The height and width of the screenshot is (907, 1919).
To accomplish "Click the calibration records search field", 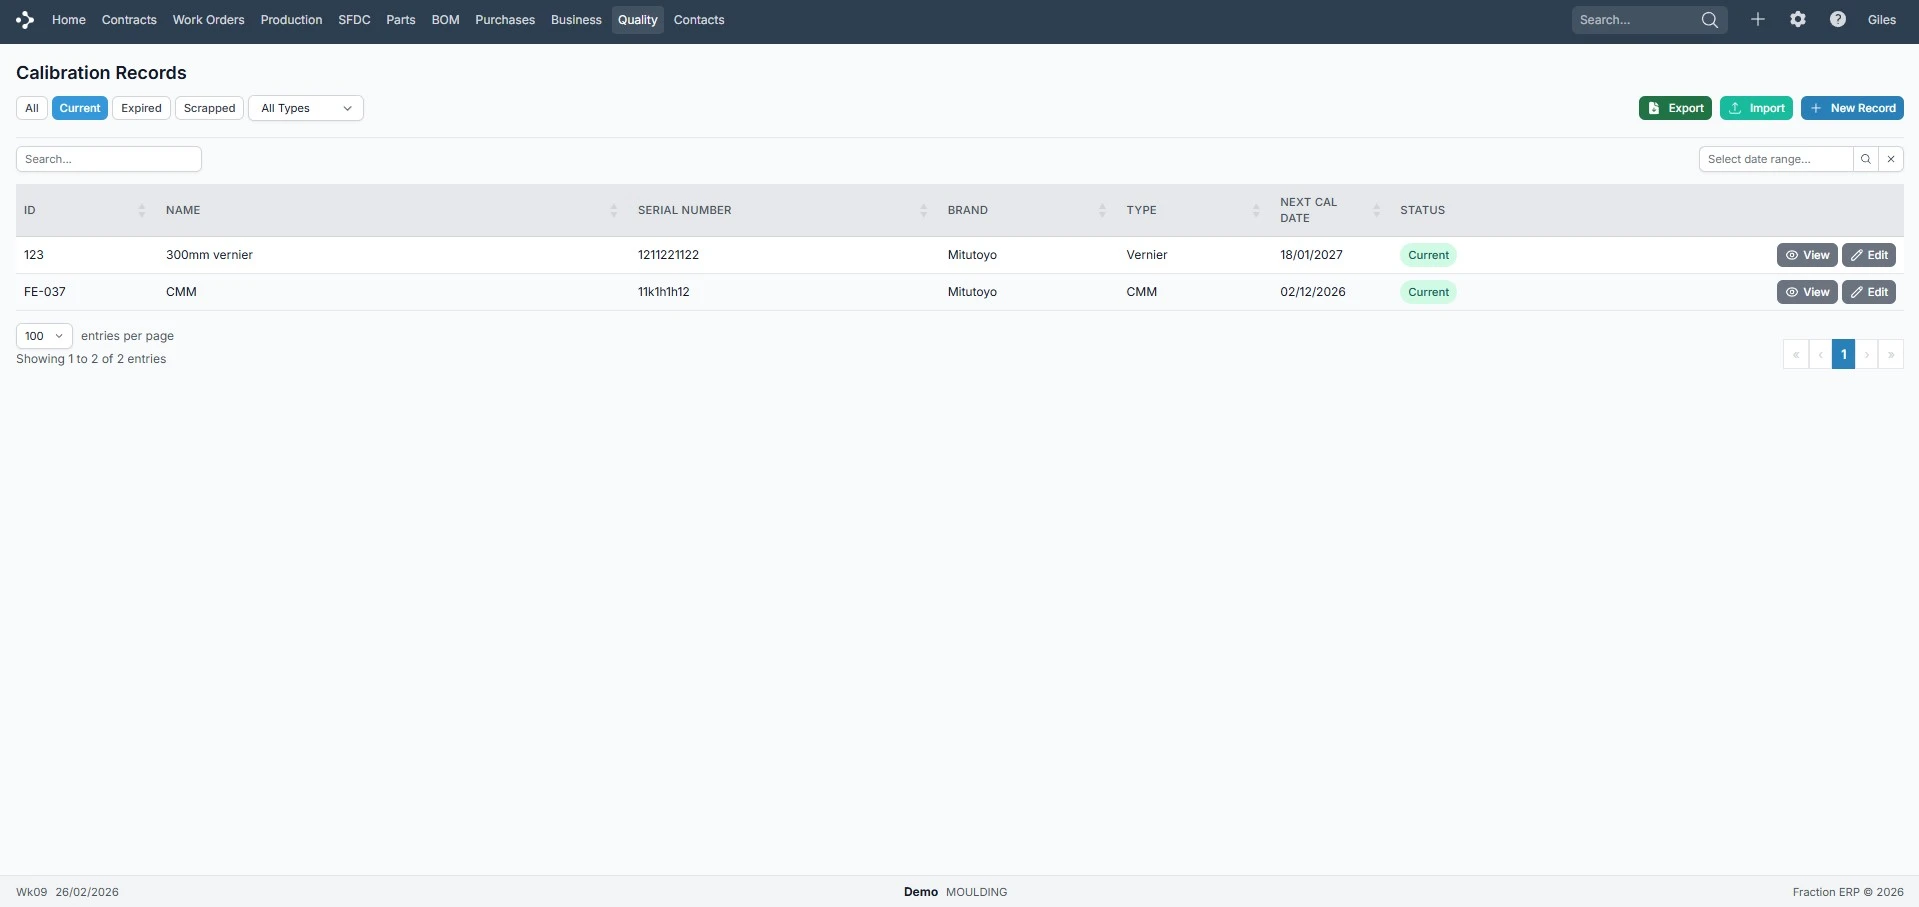I will coord(109,159).
